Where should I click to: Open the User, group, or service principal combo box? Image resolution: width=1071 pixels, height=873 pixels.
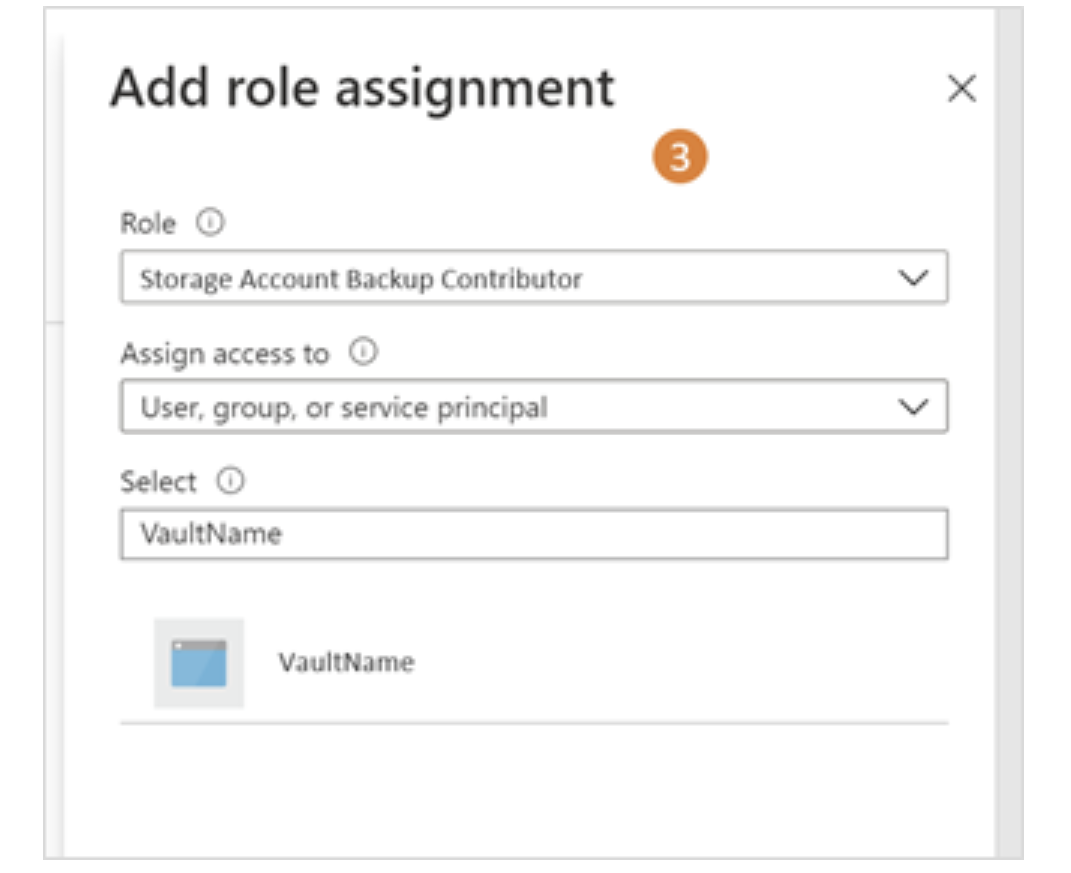coord(500,408)
